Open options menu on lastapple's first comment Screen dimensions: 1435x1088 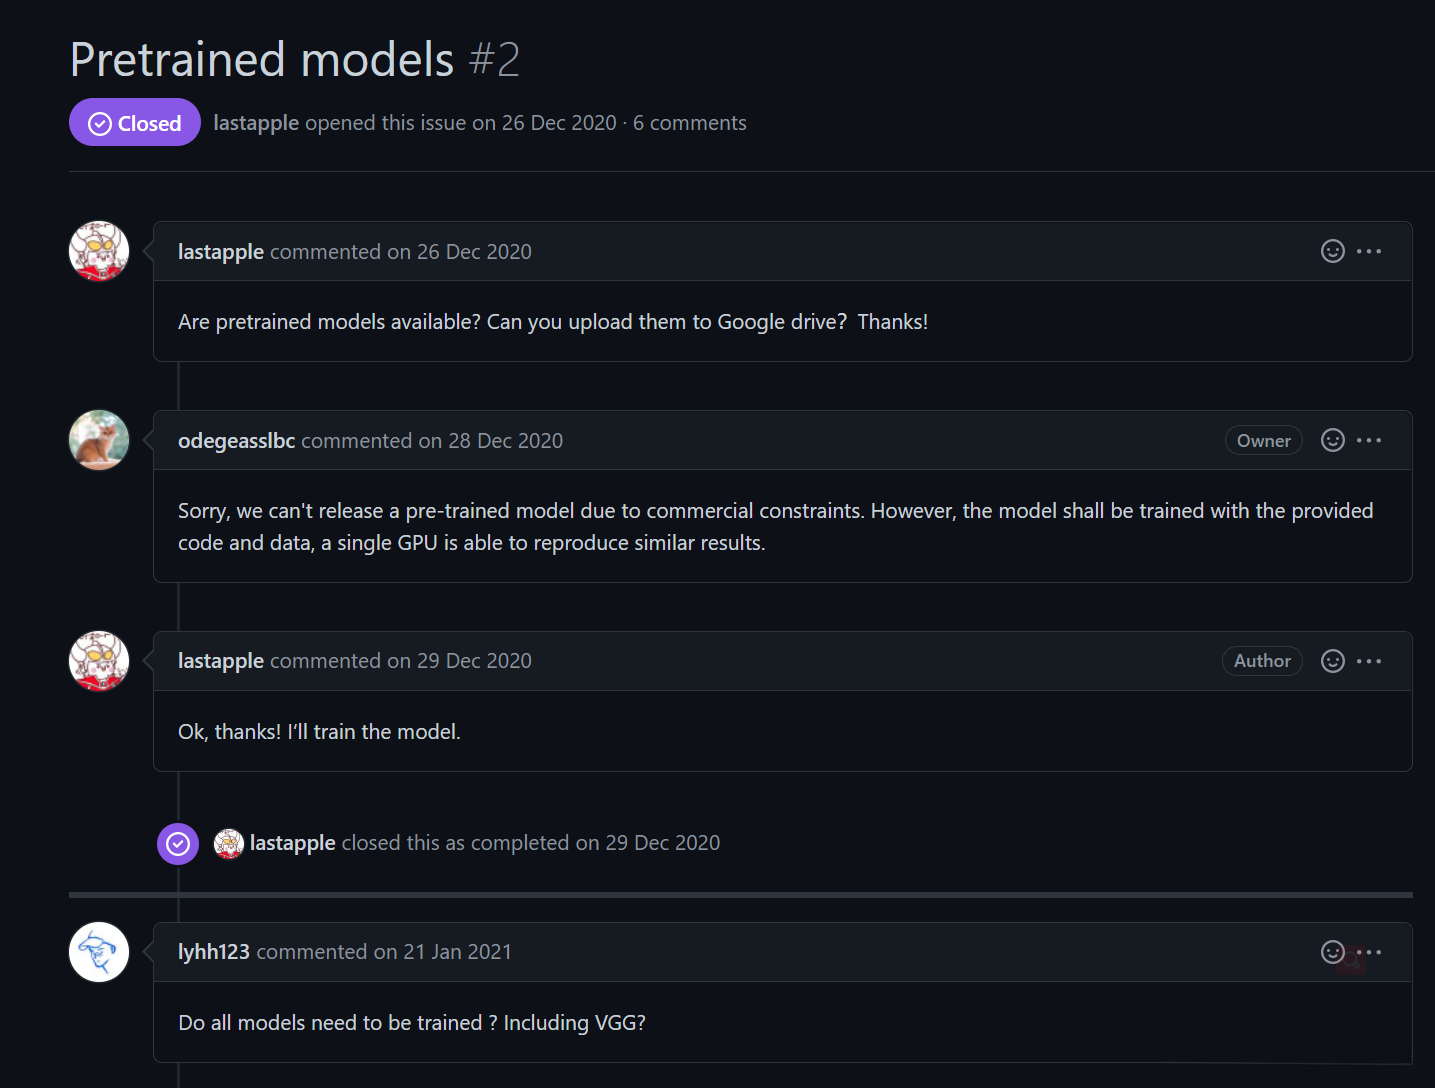(1369, 251)
